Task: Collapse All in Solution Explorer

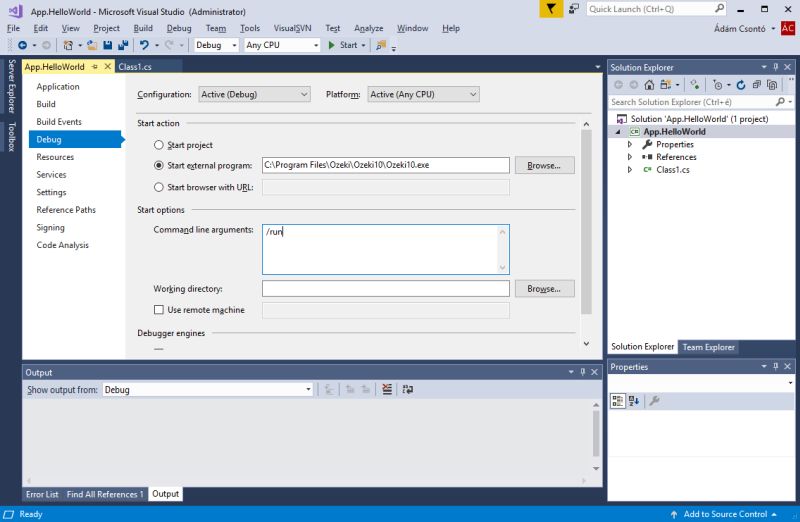Action: click(x=757, y=85)
